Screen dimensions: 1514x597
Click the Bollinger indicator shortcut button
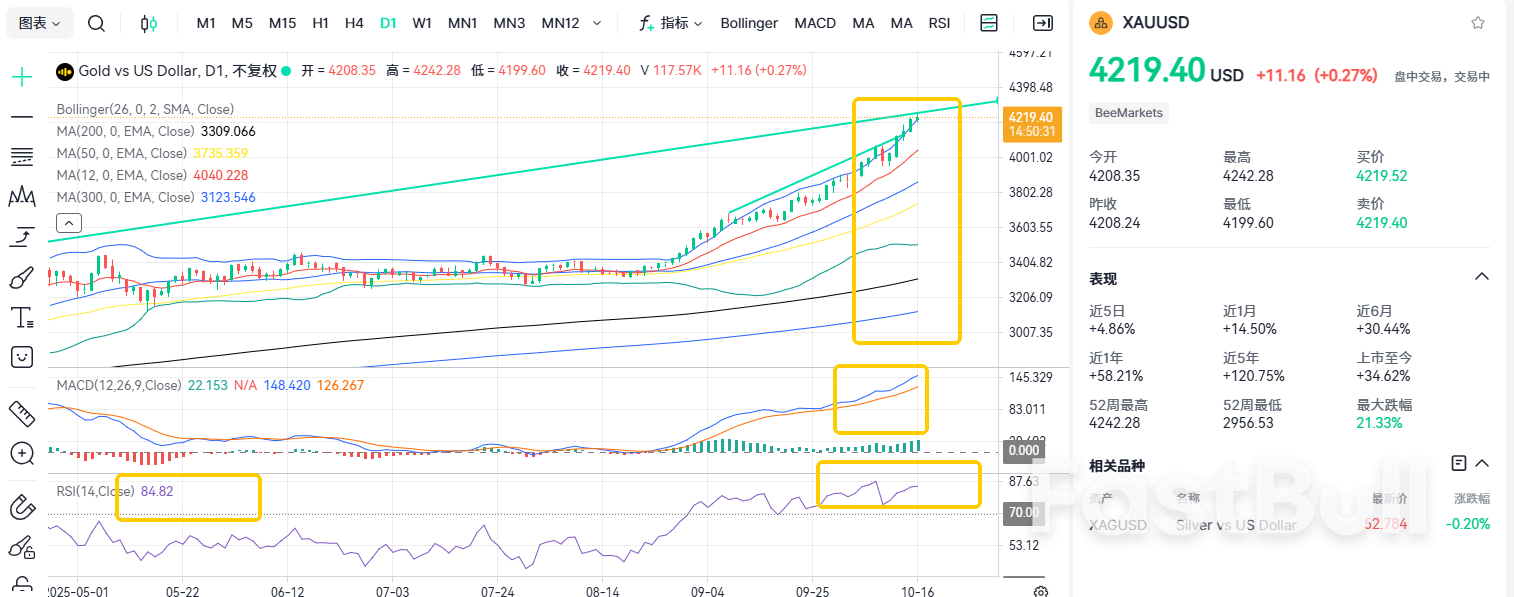(x=749, y=23)
